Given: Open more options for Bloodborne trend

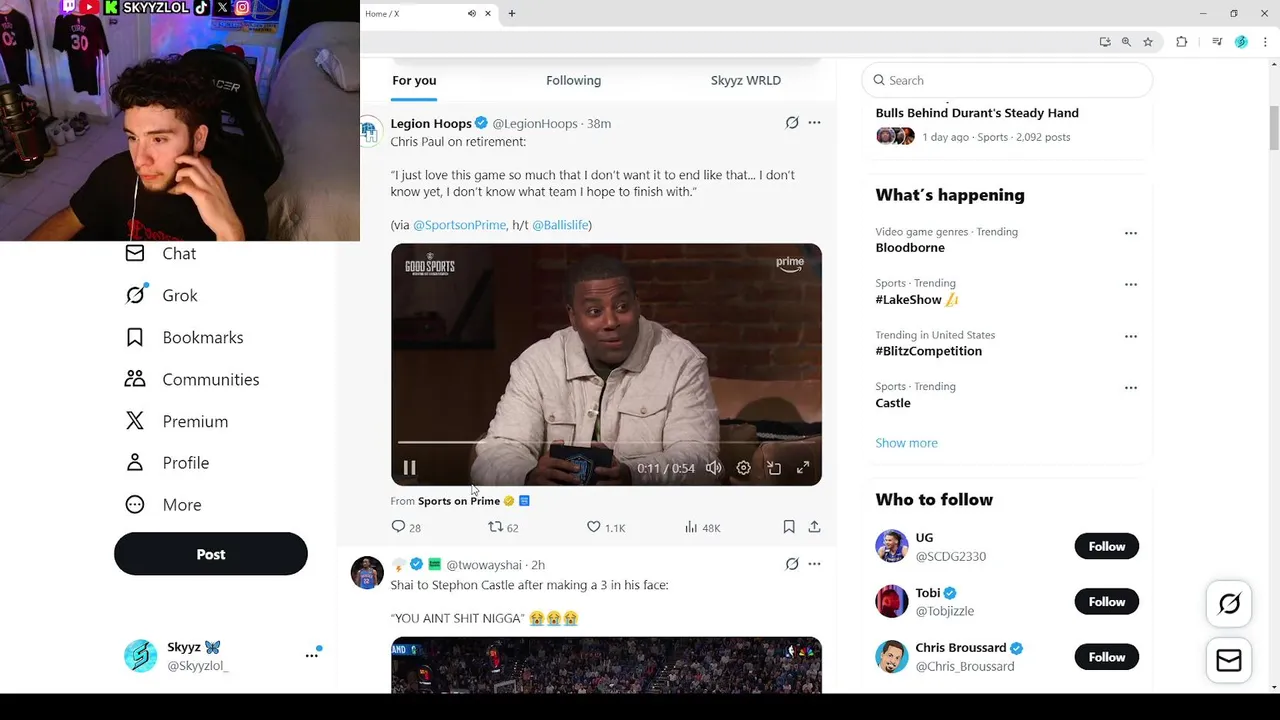Looking at the screenshot, I should [1131, 233].
